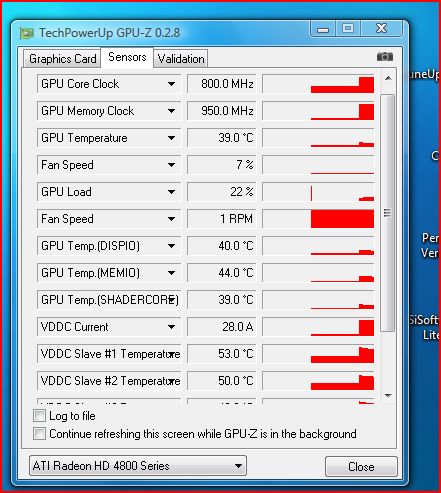Switch to the Validation tab
The image size is (441, 493).
181,59
